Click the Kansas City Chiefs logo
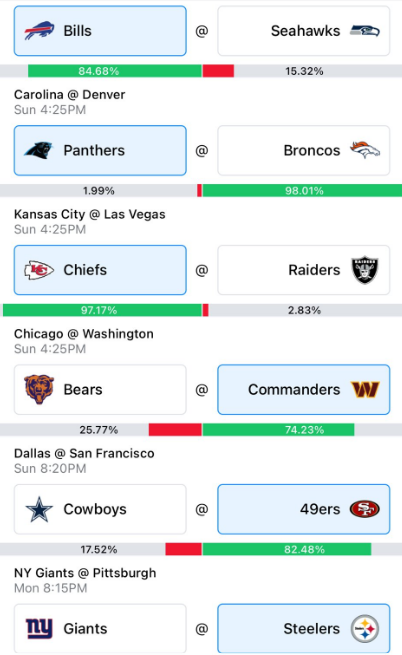Viewport: 402px width, 655px height. point(39,270)
